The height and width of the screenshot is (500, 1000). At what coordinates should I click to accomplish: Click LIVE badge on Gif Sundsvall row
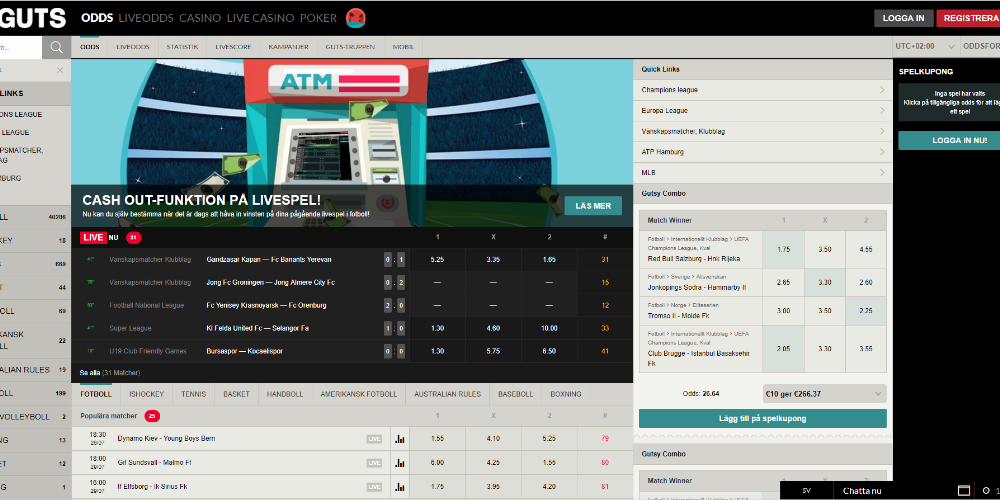pyautogui.click(x=374, y=463)
